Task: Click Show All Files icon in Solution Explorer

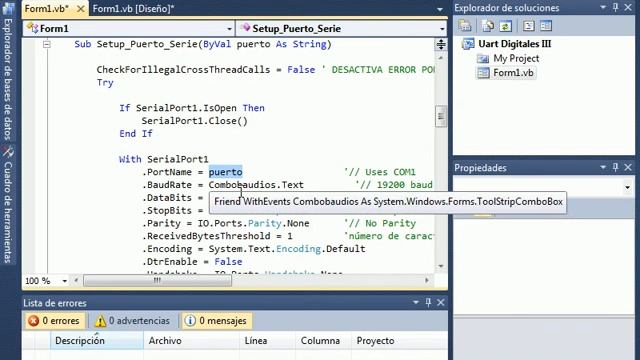Action: coord(488,26)
